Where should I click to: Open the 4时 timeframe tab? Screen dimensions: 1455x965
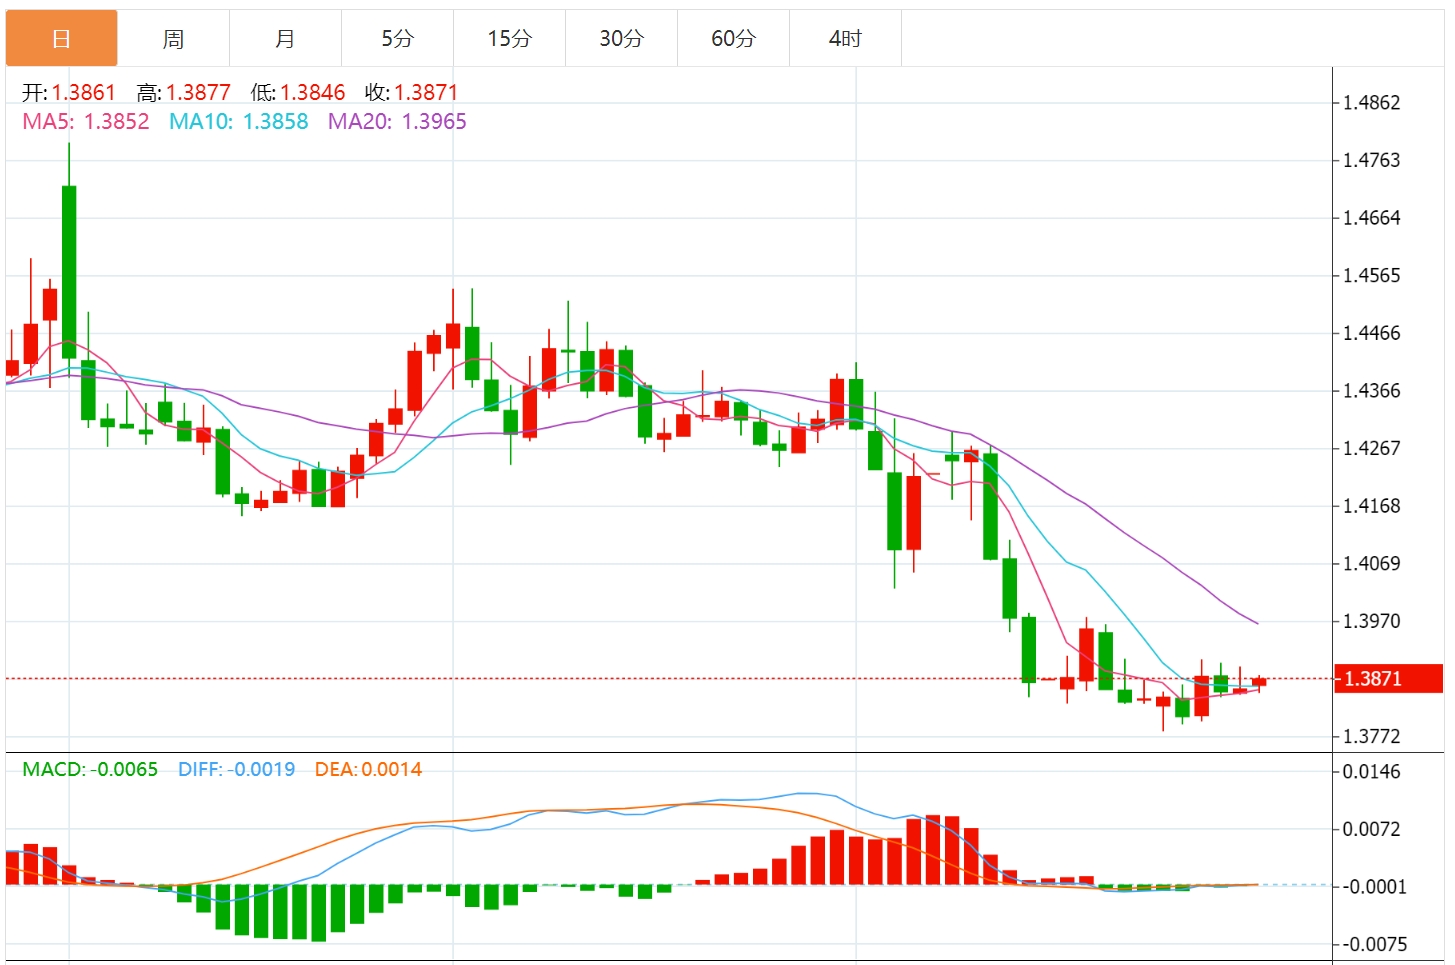[x=846, y=39]
